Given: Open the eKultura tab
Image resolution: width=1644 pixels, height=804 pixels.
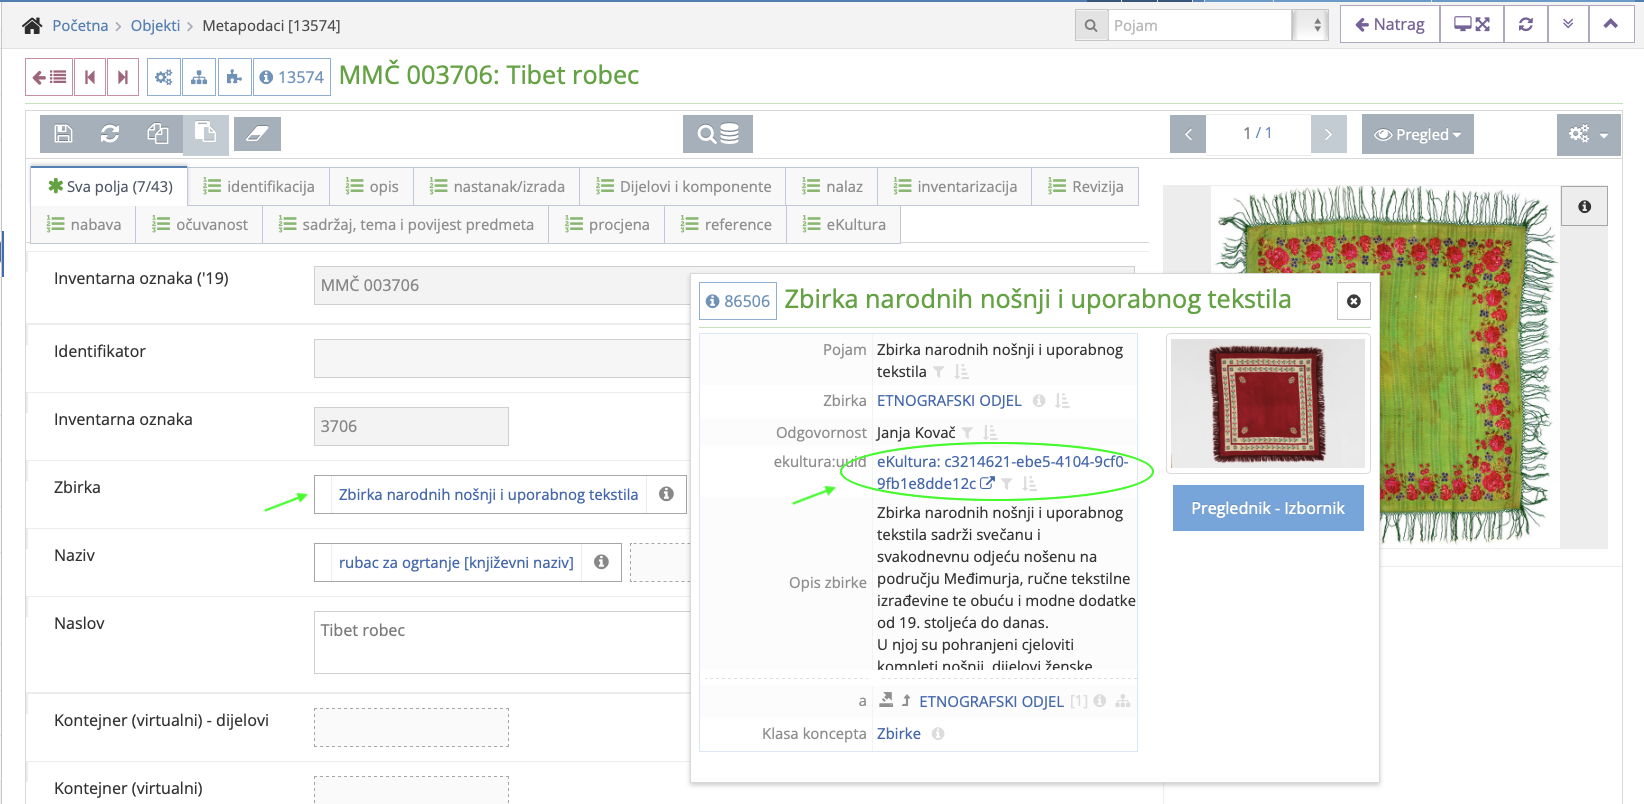Looking at the screenshot, I should click(x=844, y=224).
